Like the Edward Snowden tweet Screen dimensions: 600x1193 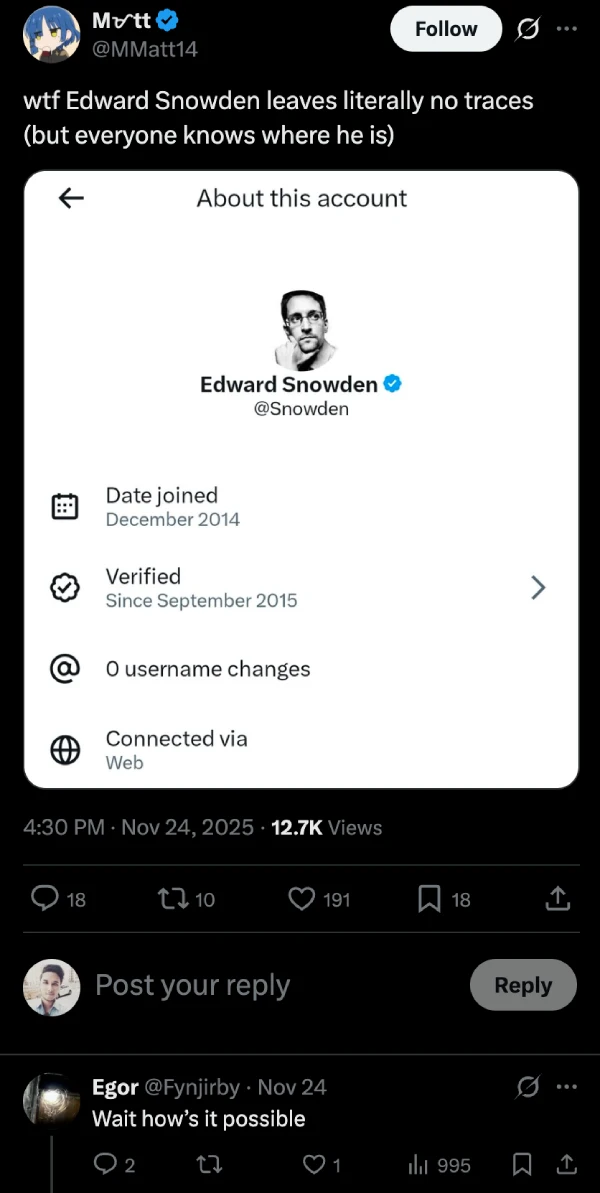click(303, 899)
